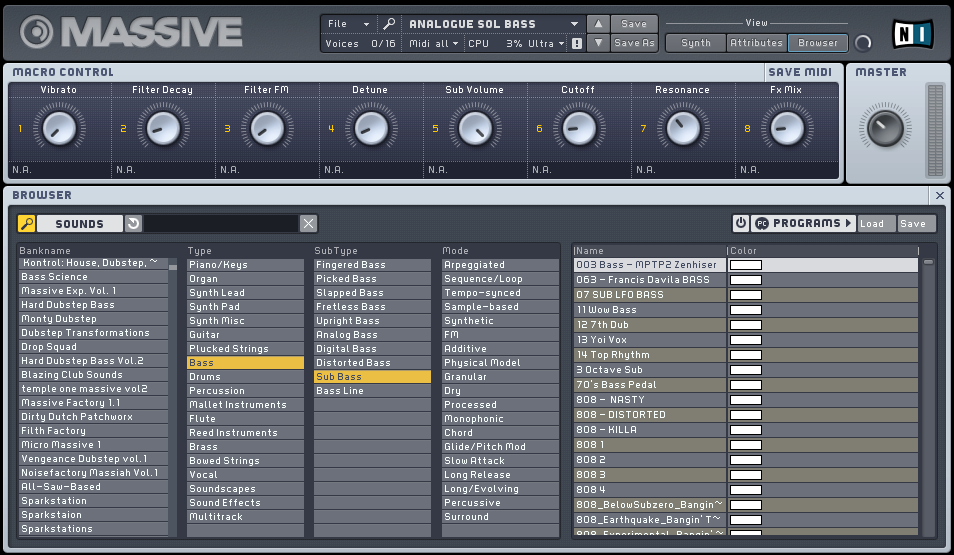This screenshot has width=954, height=555.
Task: Toggle the Soundscapes type filter
Action: click(x=245, y=489)
